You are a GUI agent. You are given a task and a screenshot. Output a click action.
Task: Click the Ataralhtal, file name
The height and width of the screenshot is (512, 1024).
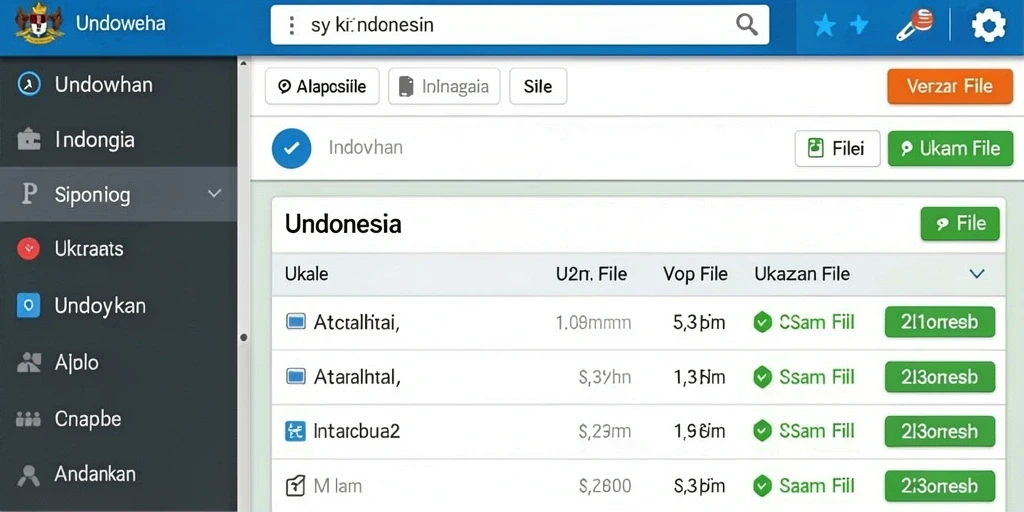(357, 377)
